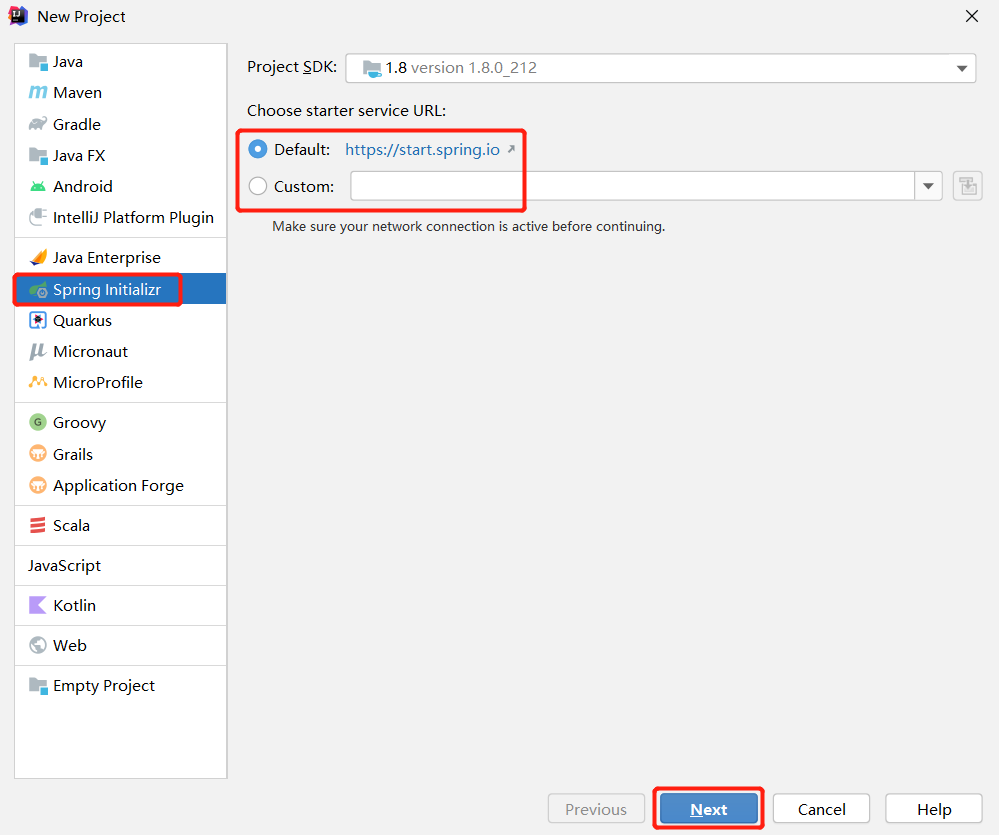999x835 pixels.
Task: Click the Java Enterprise icon
Action: [38, 257]
